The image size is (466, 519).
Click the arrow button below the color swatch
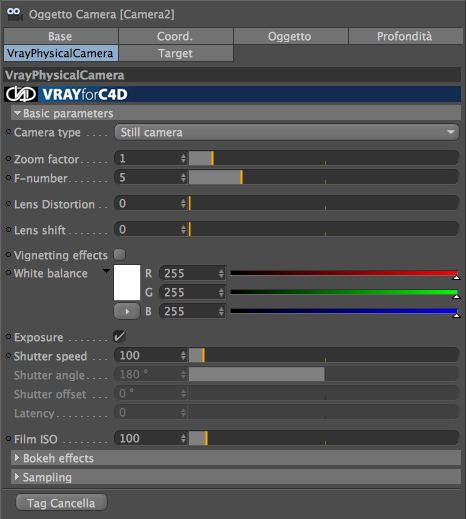pos(127,312)
